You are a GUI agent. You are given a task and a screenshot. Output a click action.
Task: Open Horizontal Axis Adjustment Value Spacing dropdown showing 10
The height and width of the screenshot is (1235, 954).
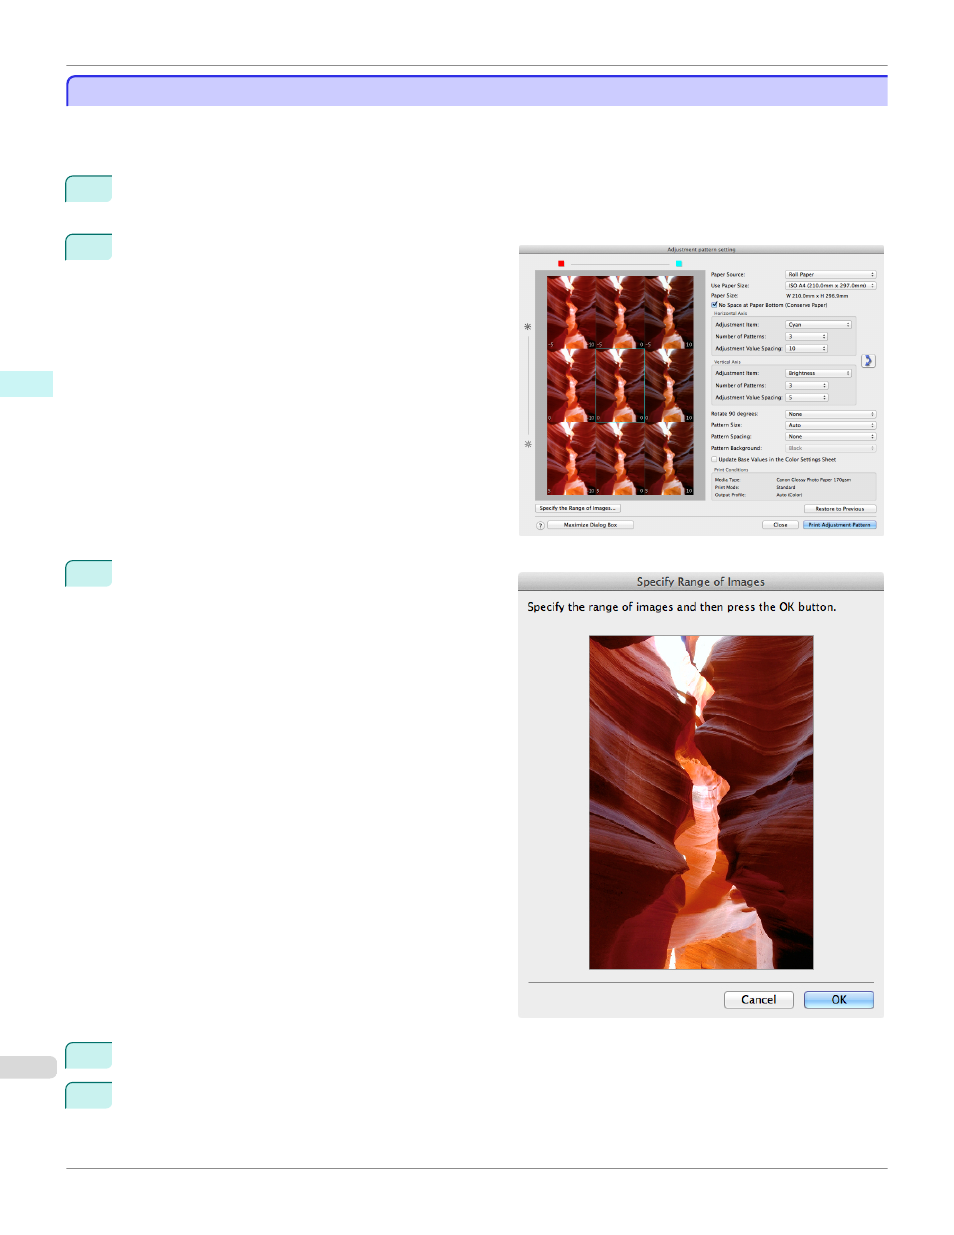pyautogui.click(x=806, y=348)
